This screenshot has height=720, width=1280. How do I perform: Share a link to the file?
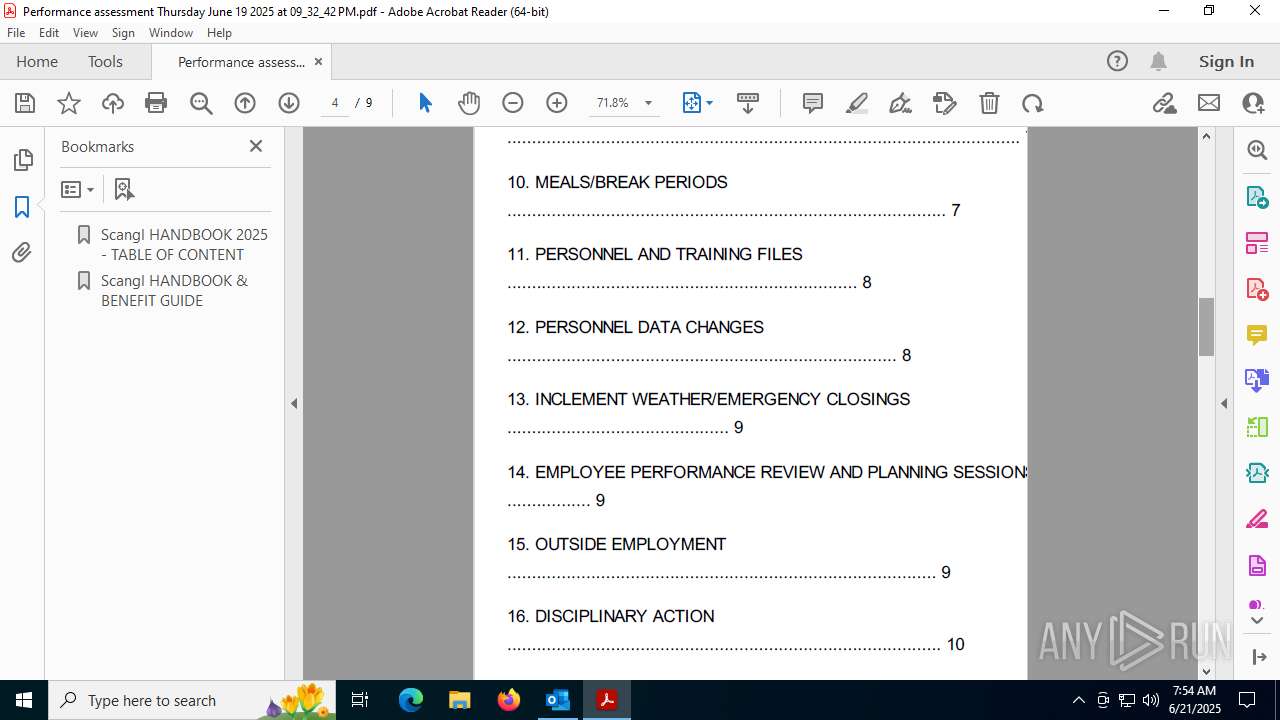[1165, 103]
